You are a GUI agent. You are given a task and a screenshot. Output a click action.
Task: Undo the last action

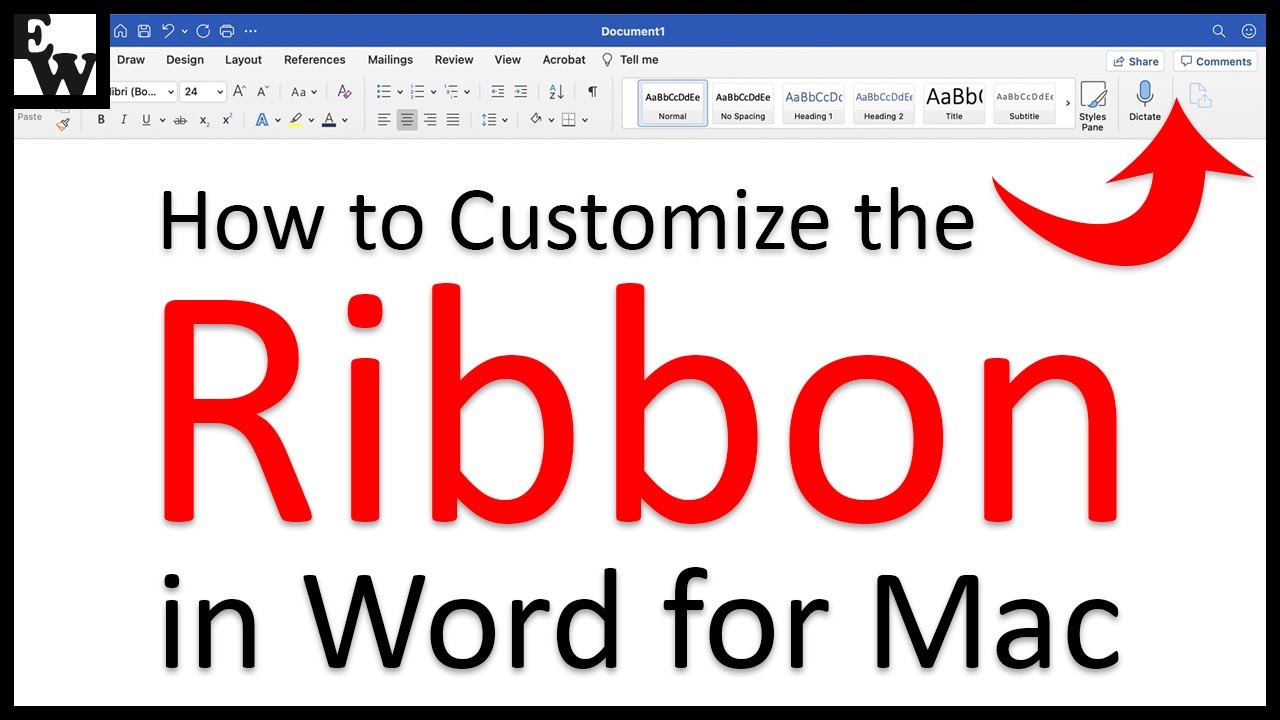(168, 31)
